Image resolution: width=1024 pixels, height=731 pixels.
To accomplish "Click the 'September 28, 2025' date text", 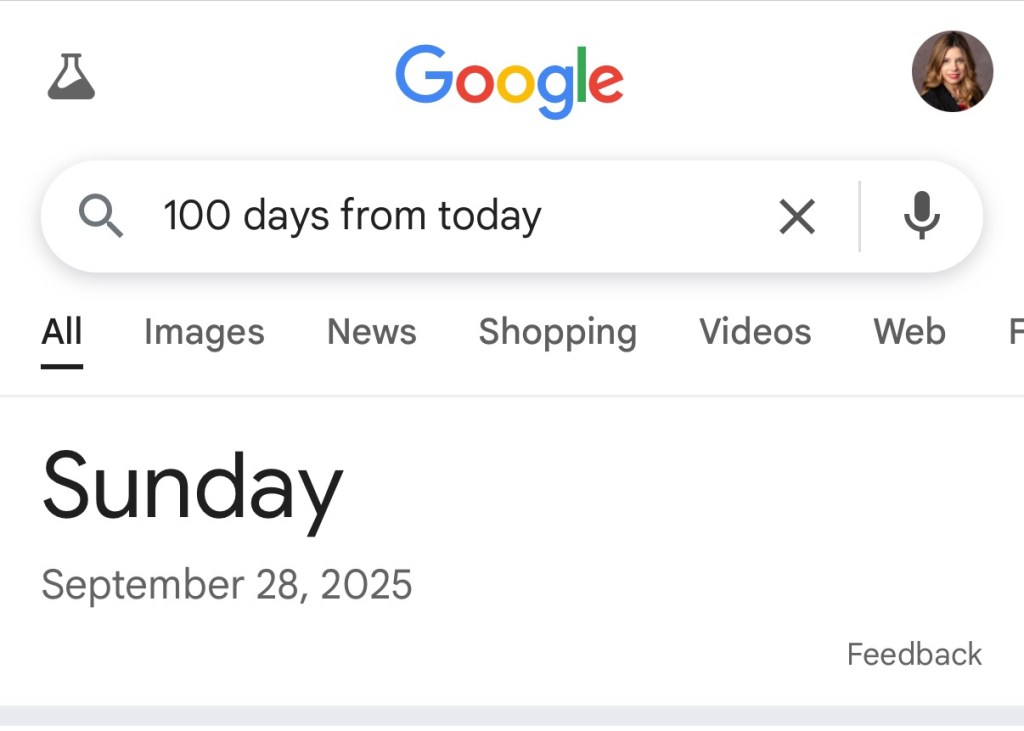I will pos(227,585).
